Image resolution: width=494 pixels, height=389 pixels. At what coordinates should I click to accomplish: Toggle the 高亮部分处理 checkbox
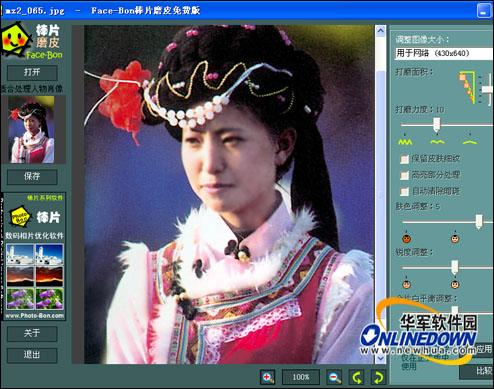[x=404, y=175]
